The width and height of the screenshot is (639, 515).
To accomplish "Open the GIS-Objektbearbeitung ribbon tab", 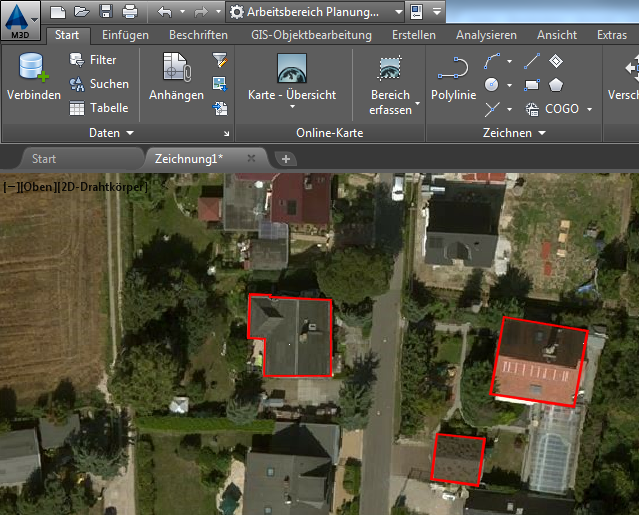I will click(x=310, y=35).
